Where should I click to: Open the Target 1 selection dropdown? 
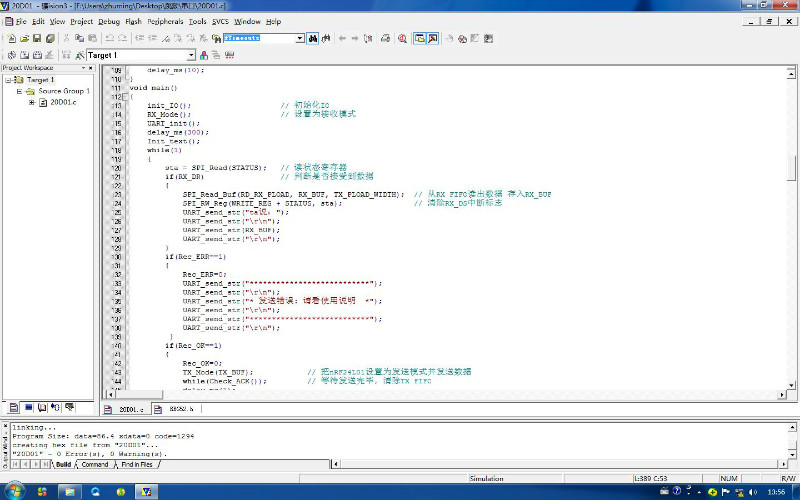coord(191,55)
